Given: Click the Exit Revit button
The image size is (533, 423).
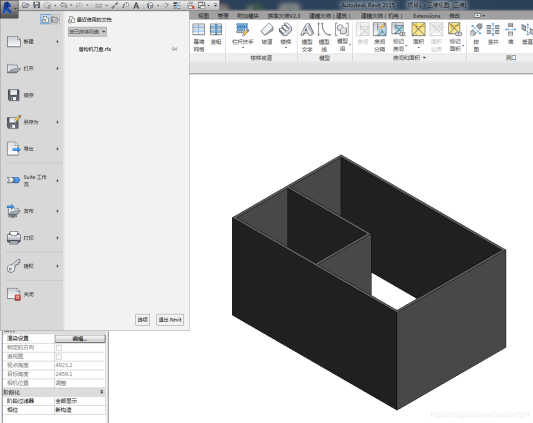Looking at the screenshot, I should [170, 320].
